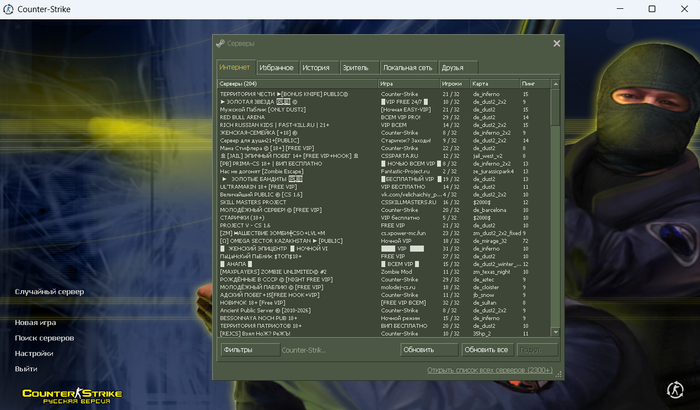The width and height of the screenshot is (700, 410).
Task: Close the Серверы dialog with the X
Action: (557, 44)
